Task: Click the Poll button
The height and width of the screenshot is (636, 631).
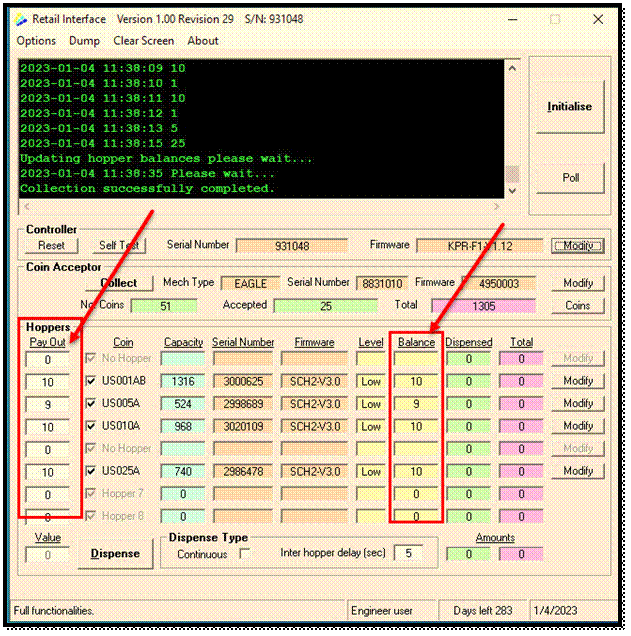Action: pyautogui.click(x=570, y=178)
